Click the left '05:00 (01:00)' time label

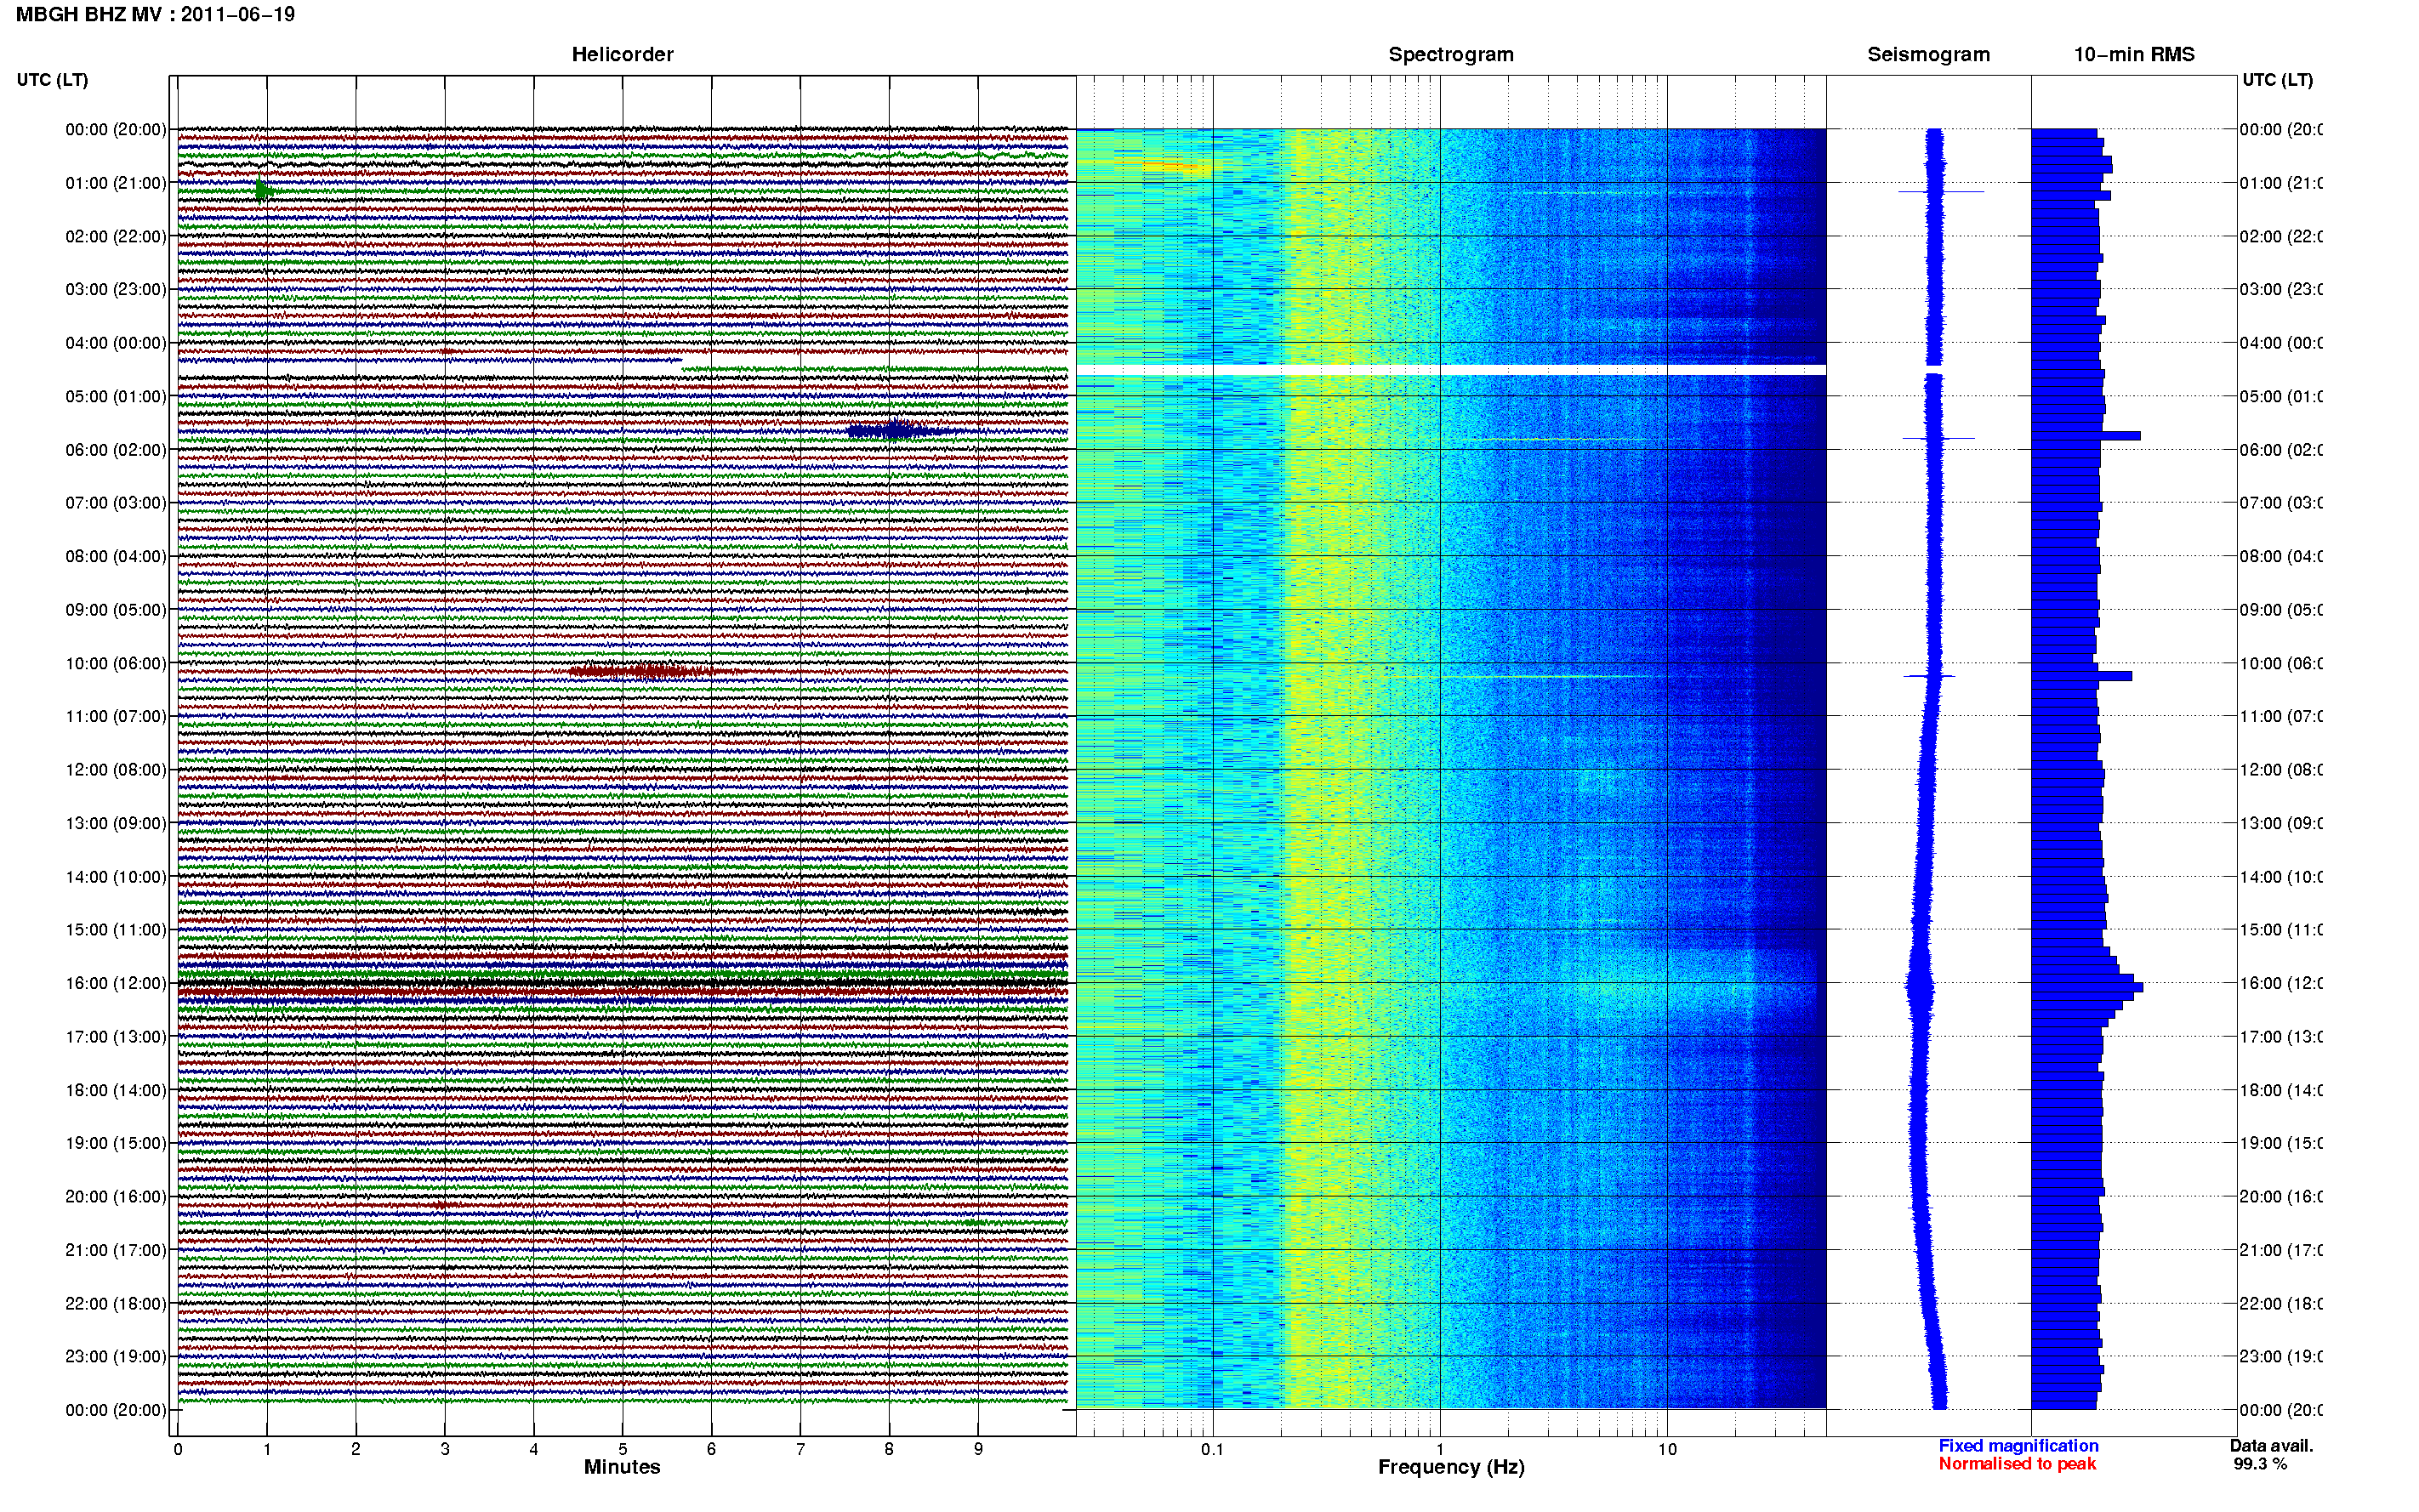pyautogui.click(x=116, y=396)
